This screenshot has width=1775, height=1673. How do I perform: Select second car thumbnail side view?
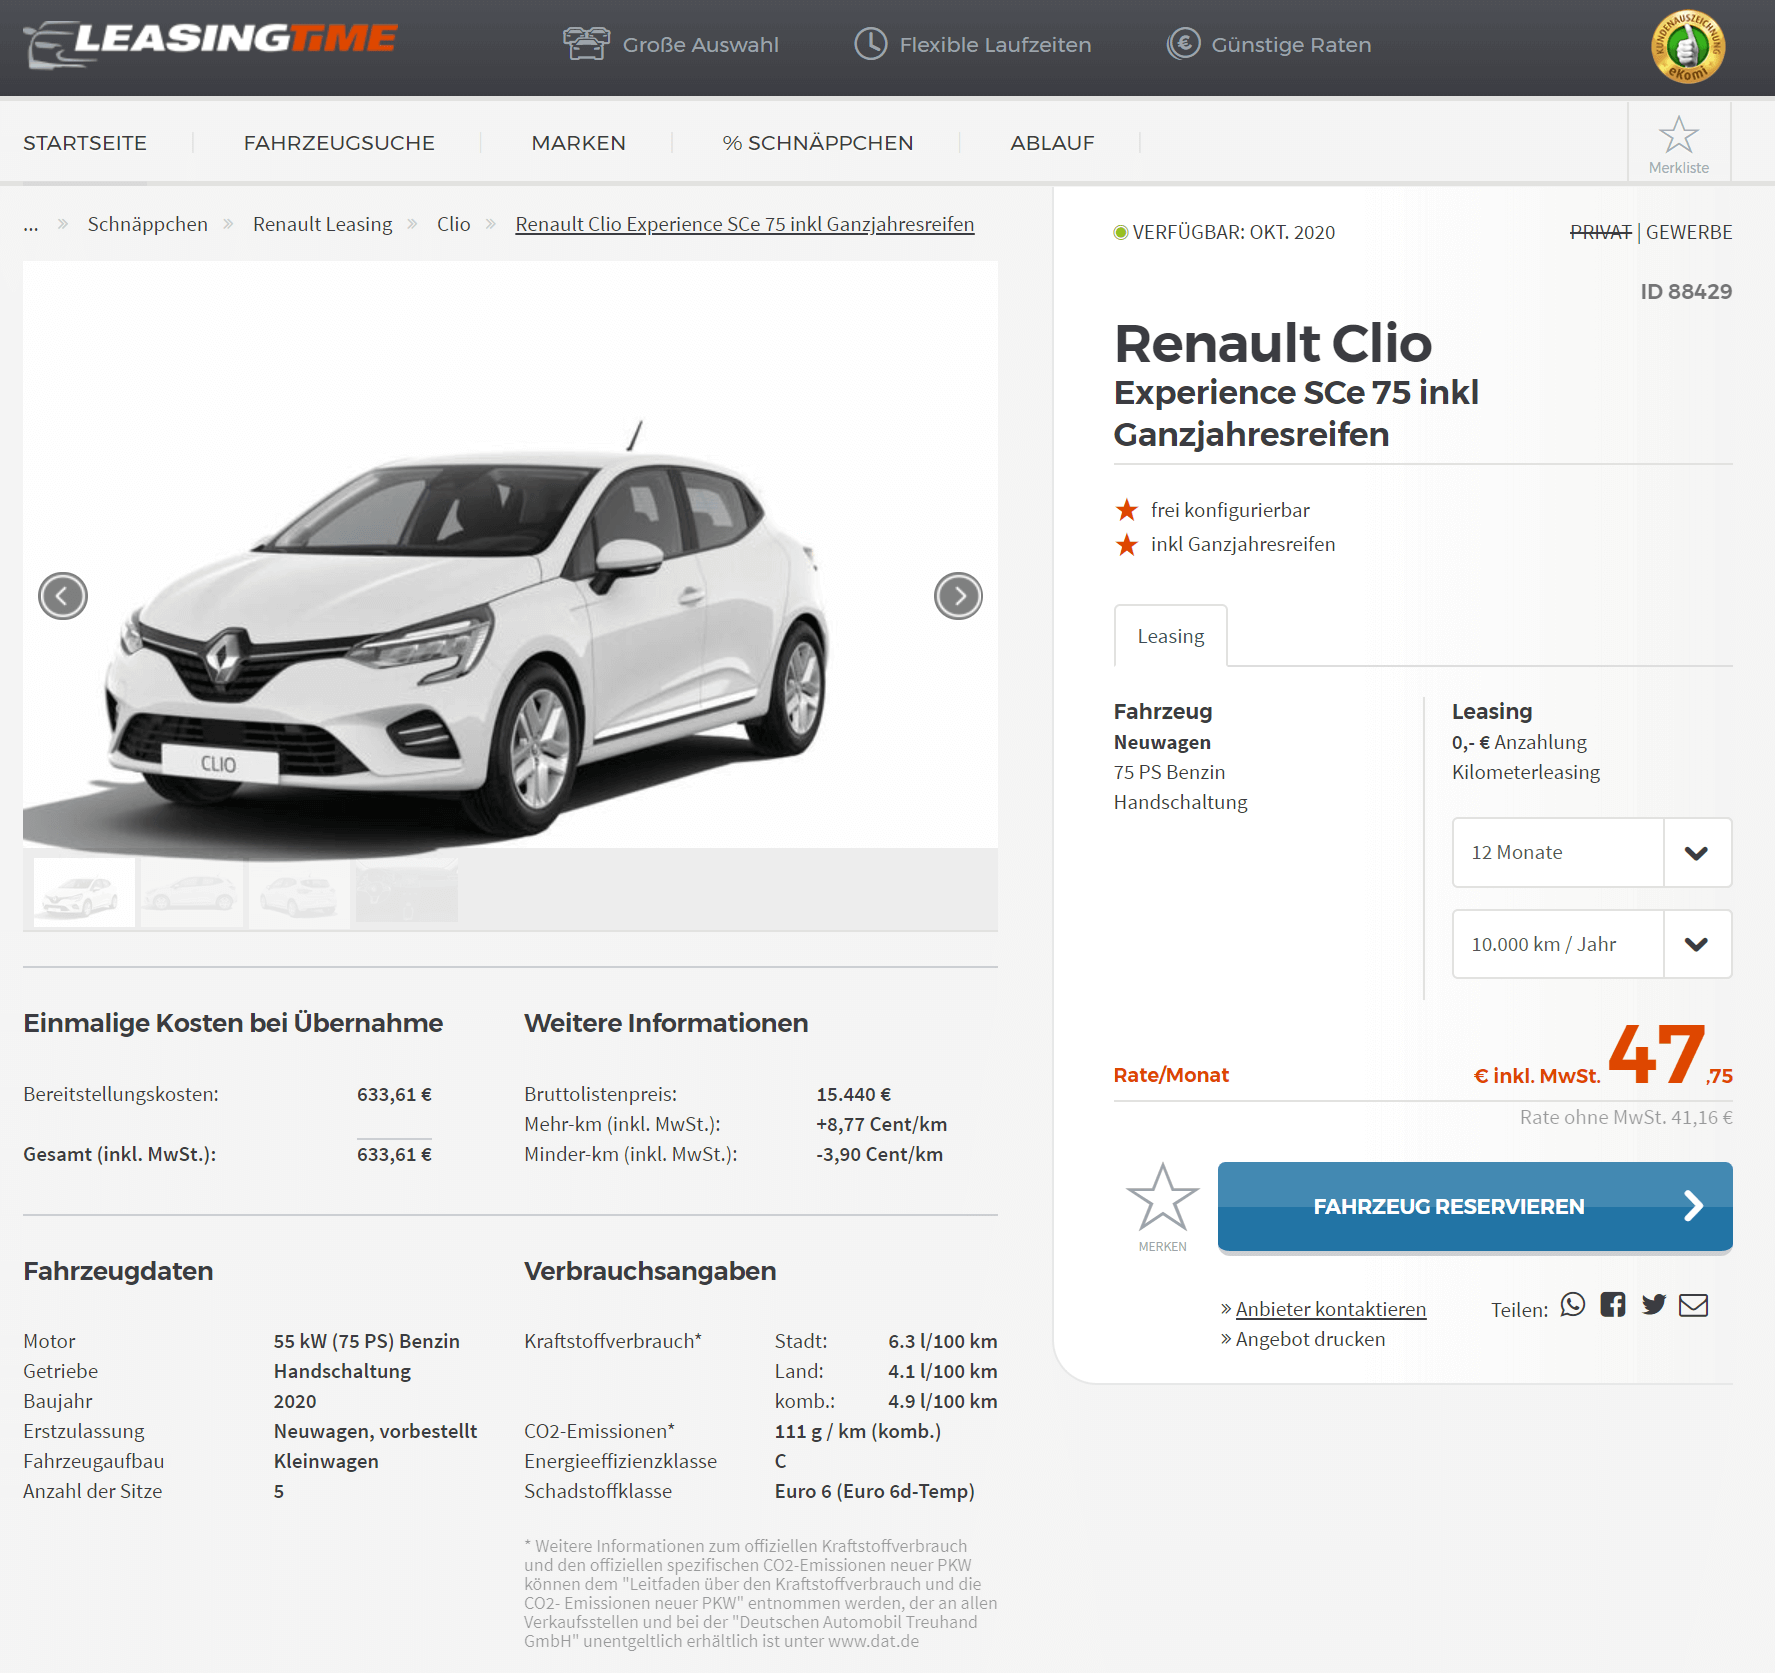[192, 892]
